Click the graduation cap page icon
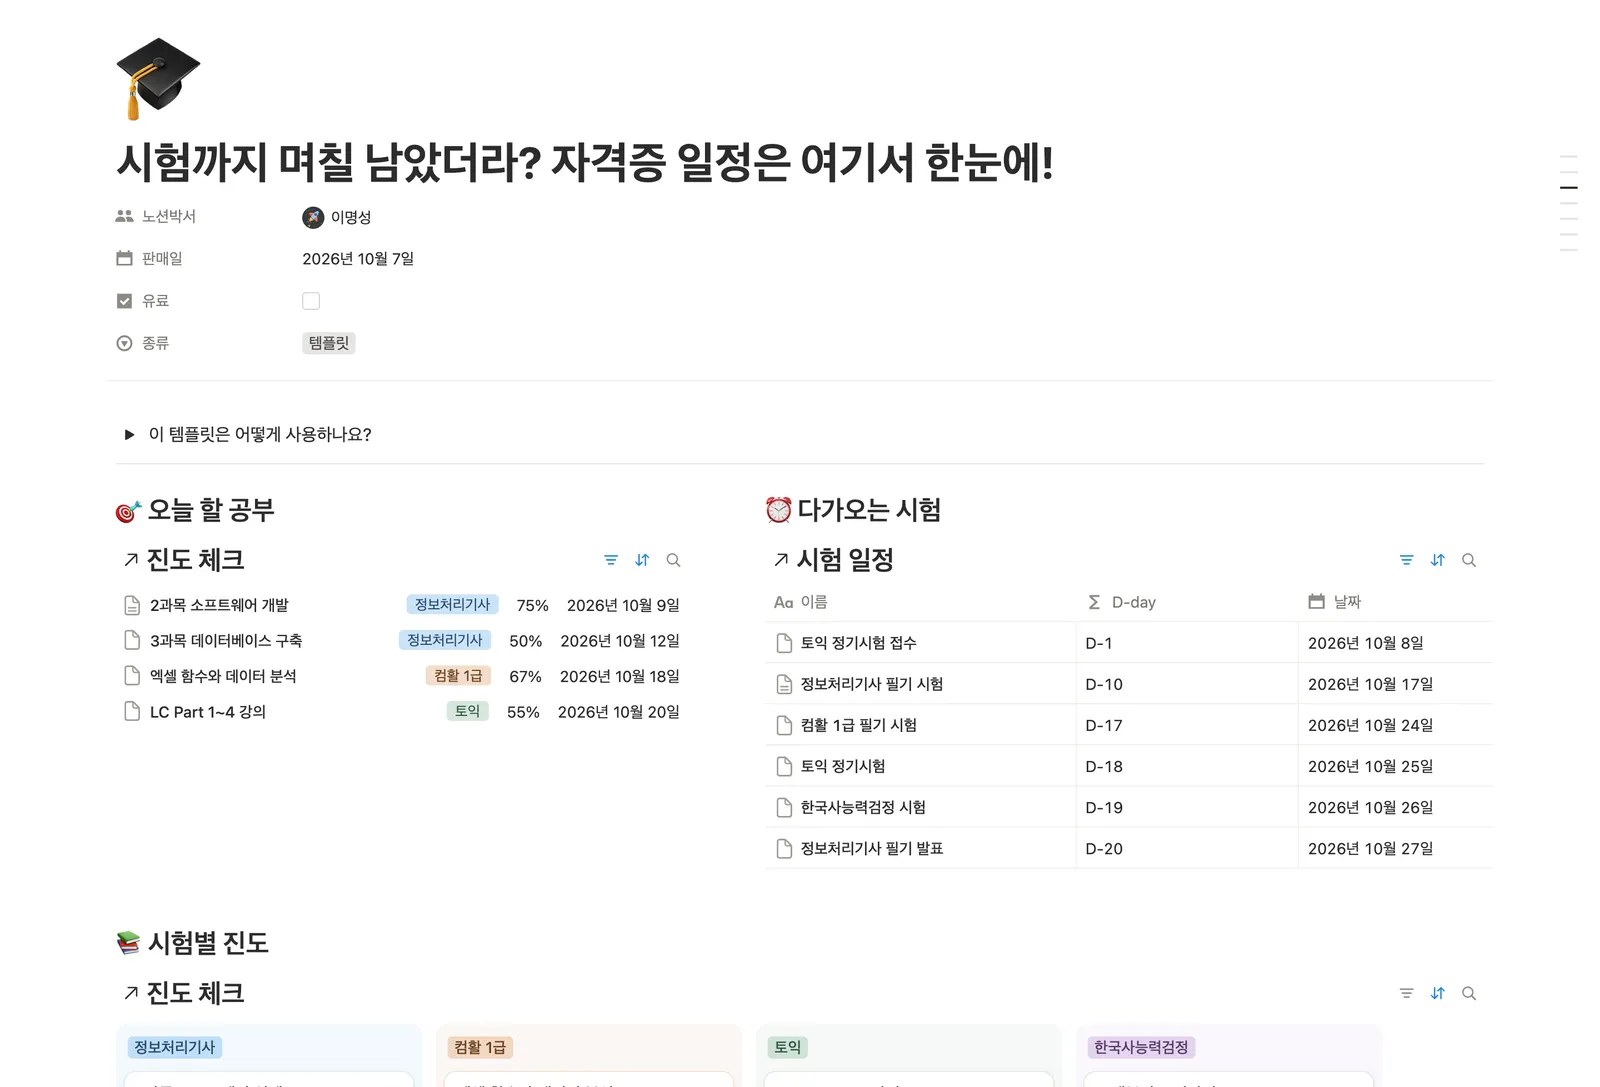This screenshot has height=1087, width=1600. (158, 79)
